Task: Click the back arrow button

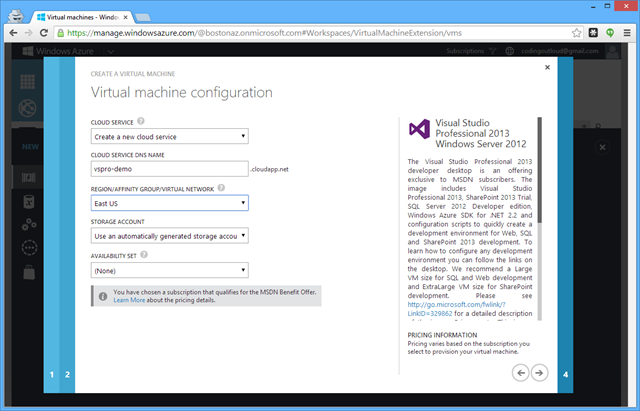Action: tap(520, 372)
